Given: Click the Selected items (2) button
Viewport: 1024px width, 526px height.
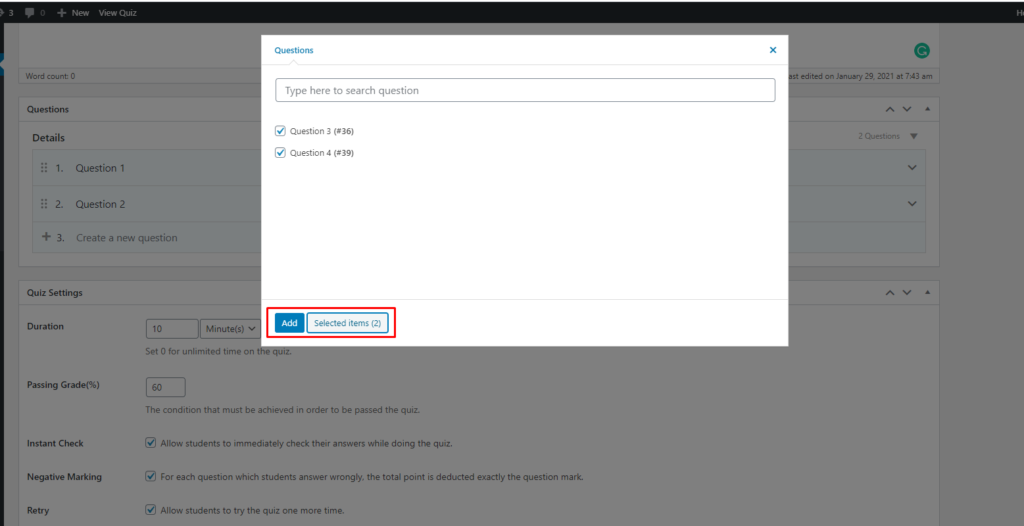Looking at the screenshot, I should click(347, 323).
